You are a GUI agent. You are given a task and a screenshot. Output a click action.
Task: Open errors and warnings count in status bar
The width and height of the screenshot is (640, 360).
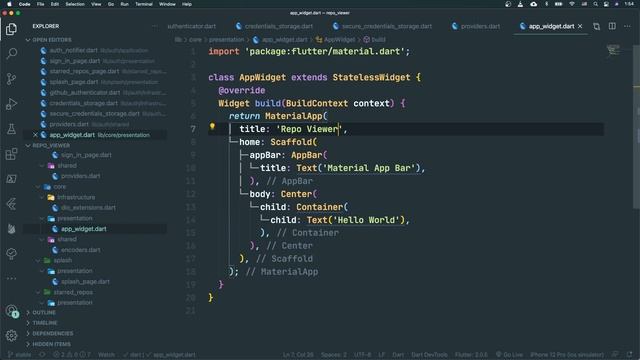pos(72,355)
